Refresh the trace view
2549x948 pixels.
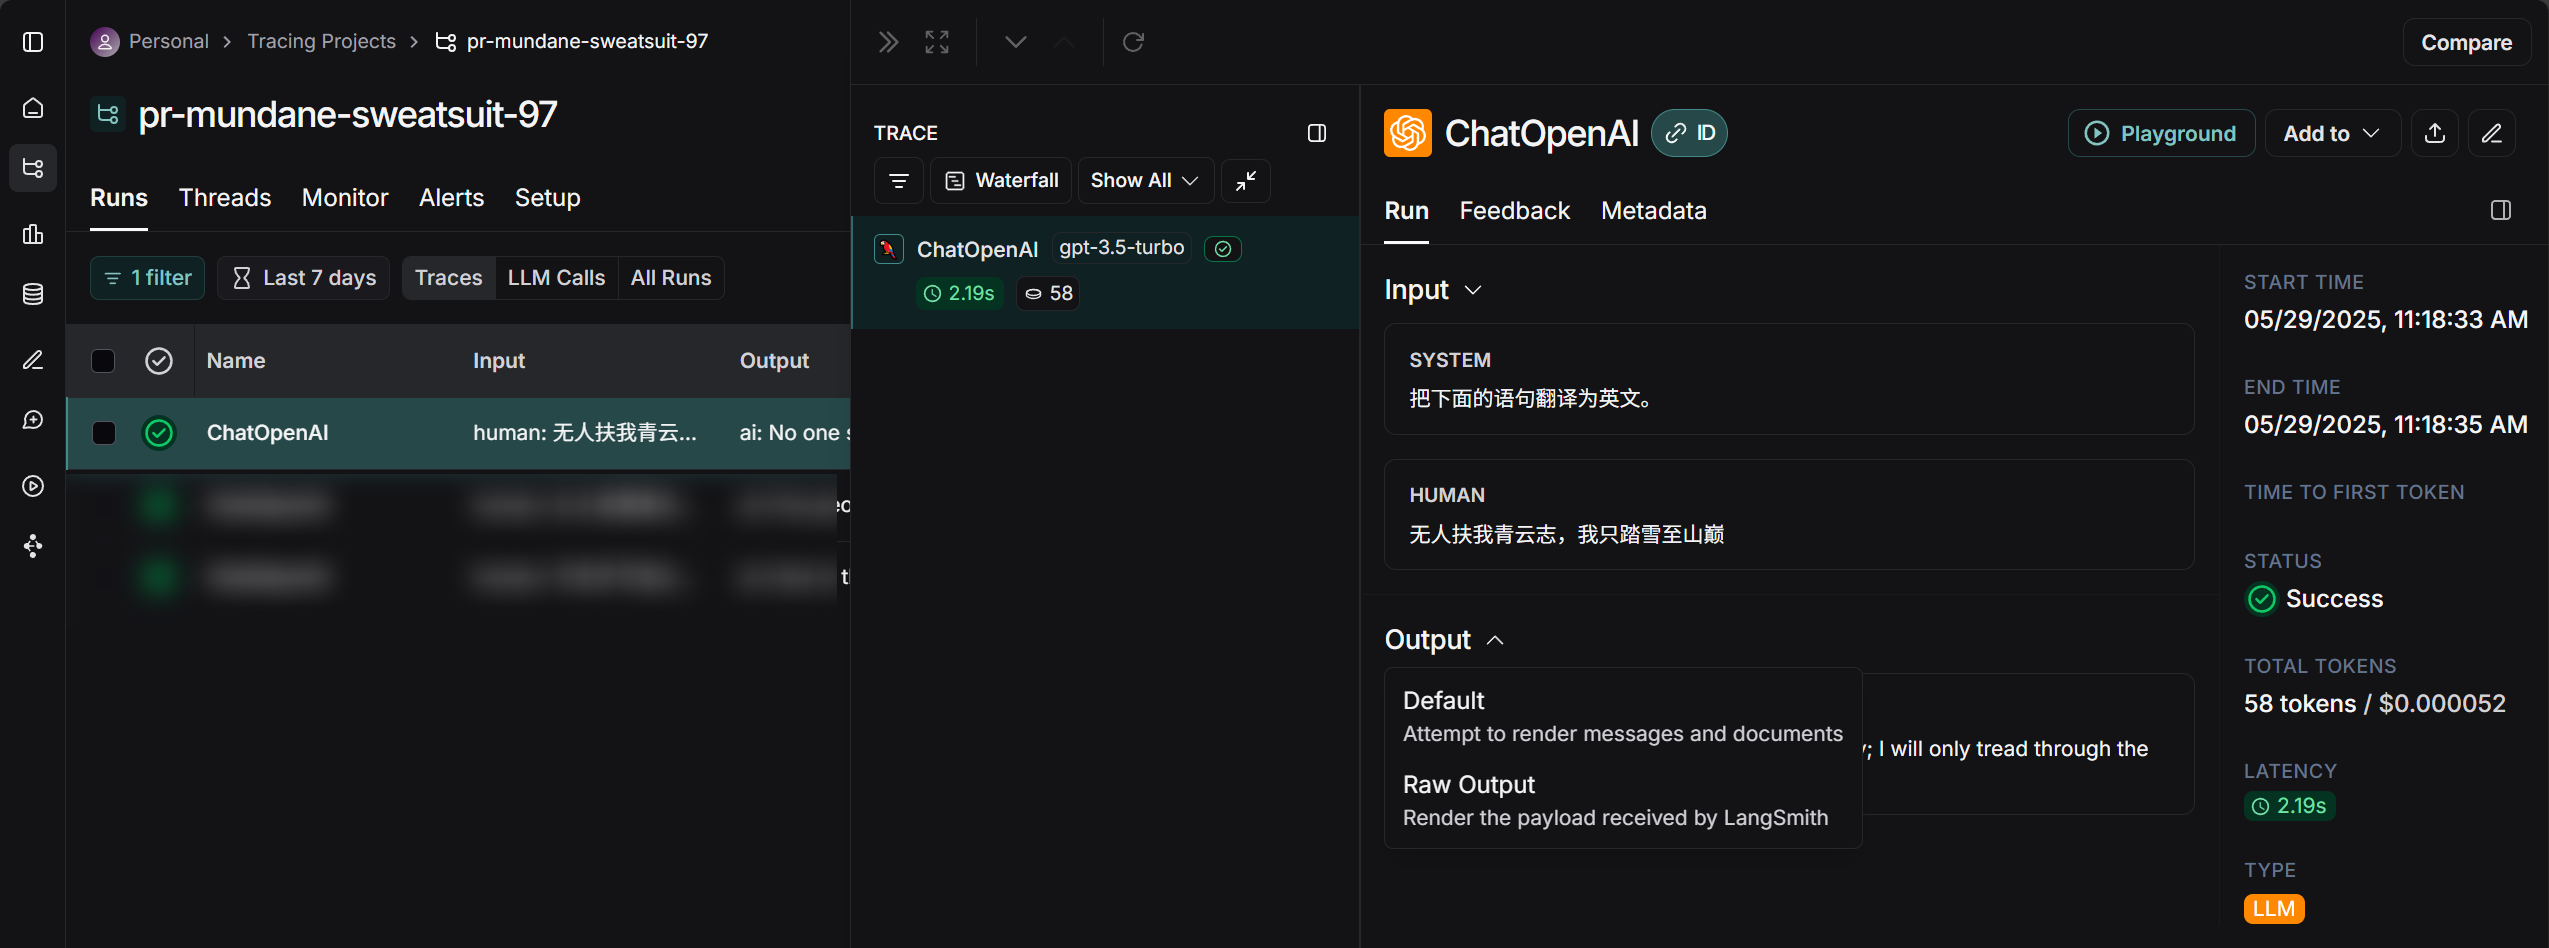click(1133, 42)
